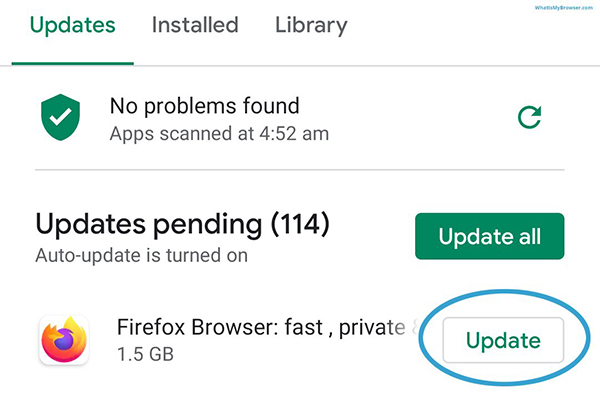
Task: Update the Firefox Browser app
Action: [503, 340]
